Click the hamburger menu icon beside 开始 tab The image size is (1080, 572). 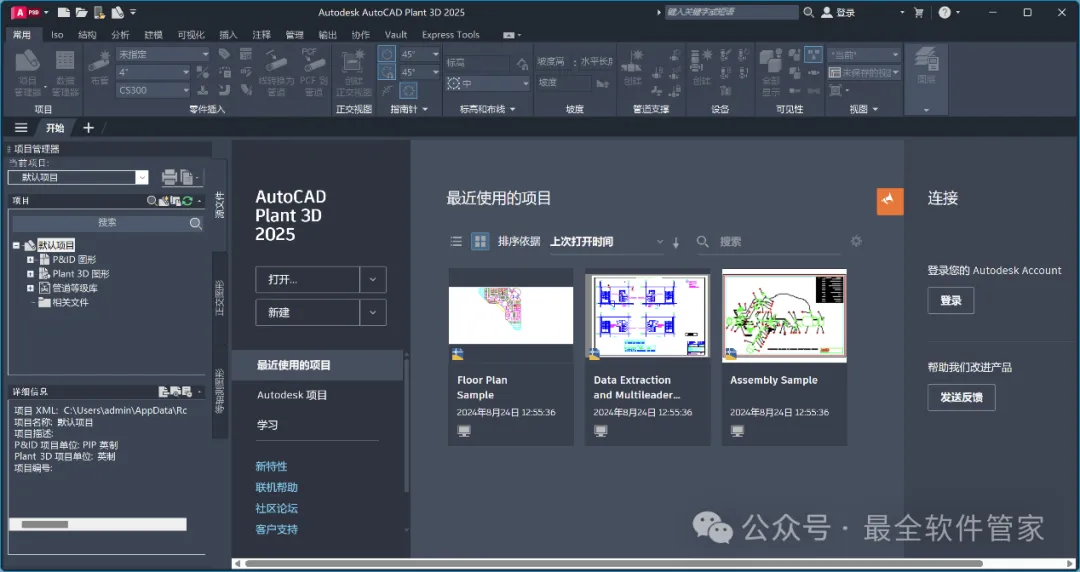[21, 127]
